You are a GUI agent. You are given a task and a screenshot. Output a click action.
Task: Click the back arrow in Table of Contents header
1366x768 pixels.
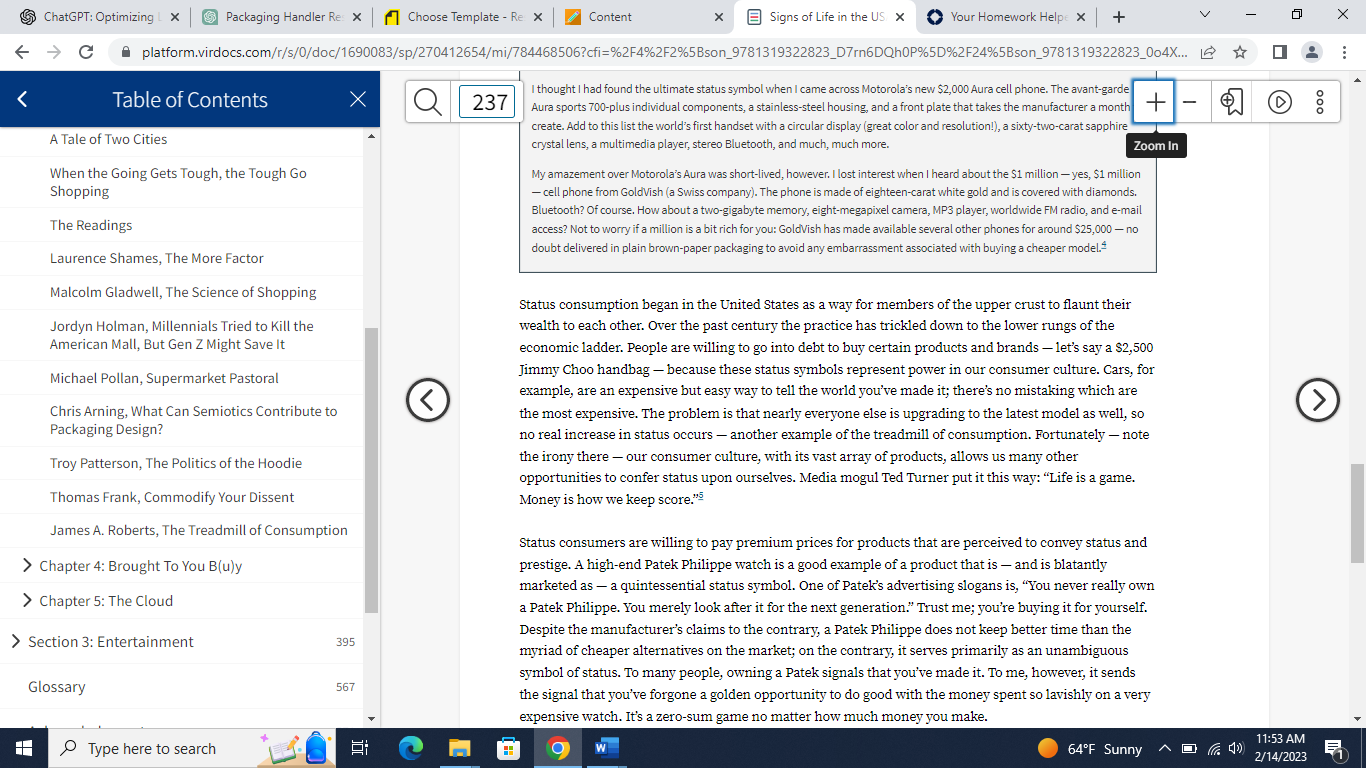(23, 99)
